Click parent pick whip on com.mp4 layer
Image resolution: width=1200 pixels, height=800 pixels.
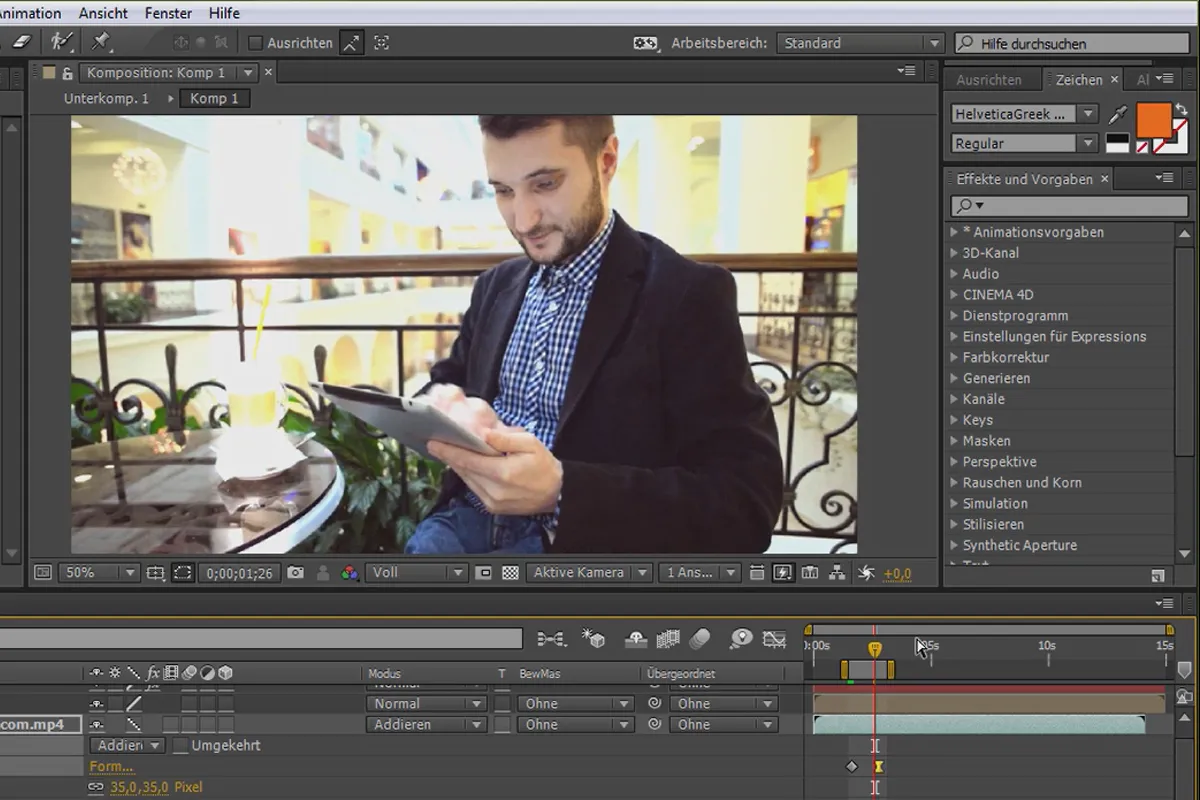click(654, 725)
